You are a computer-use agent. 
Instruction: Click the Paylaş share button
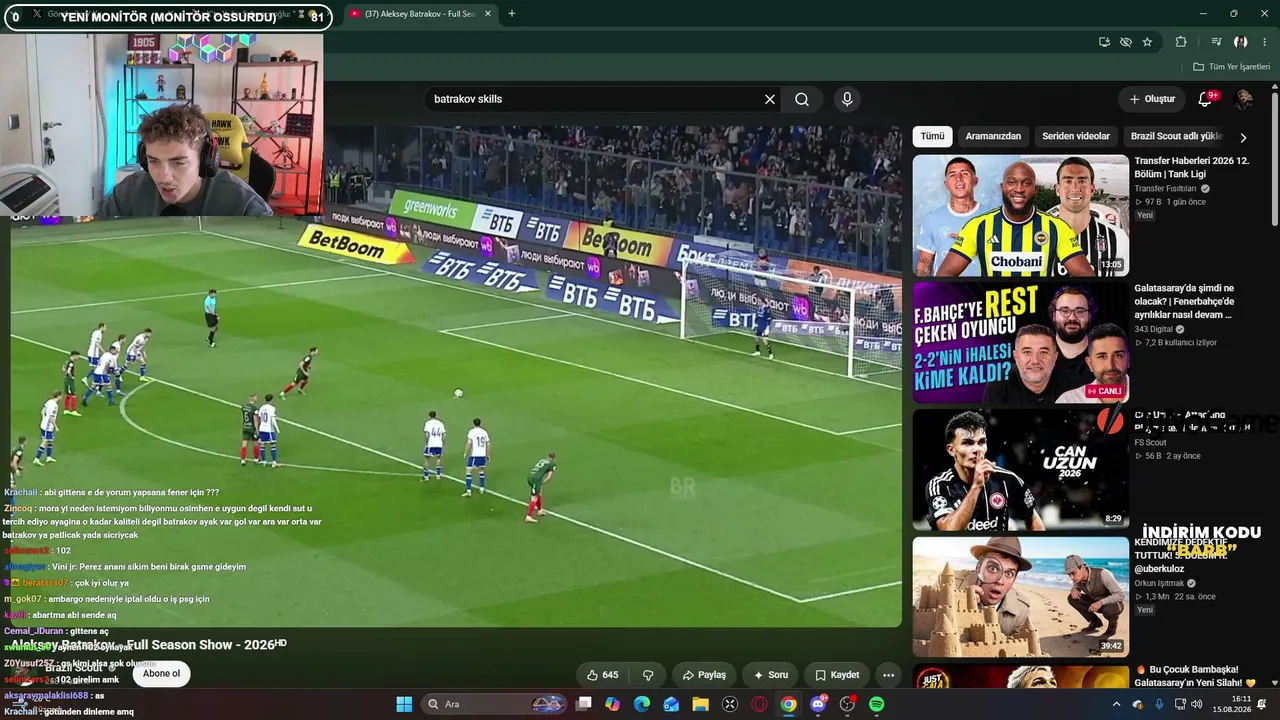coord(704,675)
